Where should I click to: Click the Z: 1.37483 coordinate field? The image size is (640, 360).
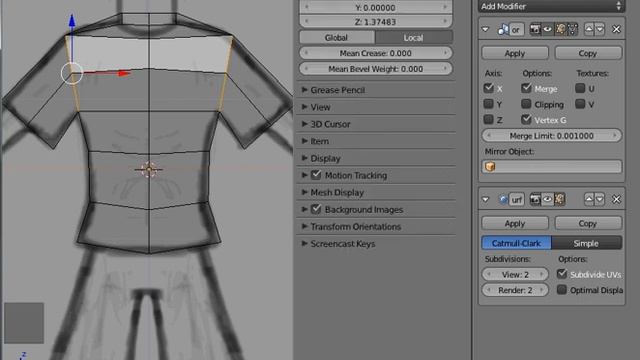[x=376, y=22]
